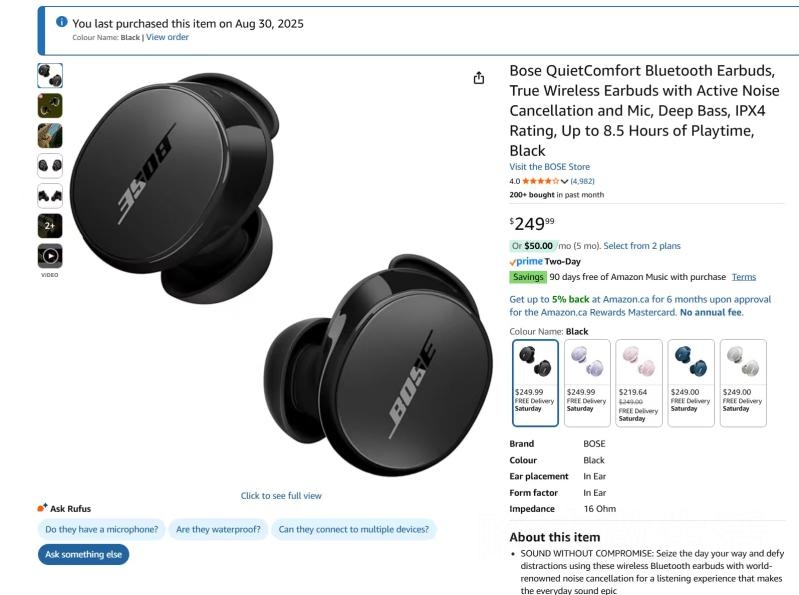This screenshot has height=595, width=799.
Task: Click the share icon above product image
Action: pos(478,78)
